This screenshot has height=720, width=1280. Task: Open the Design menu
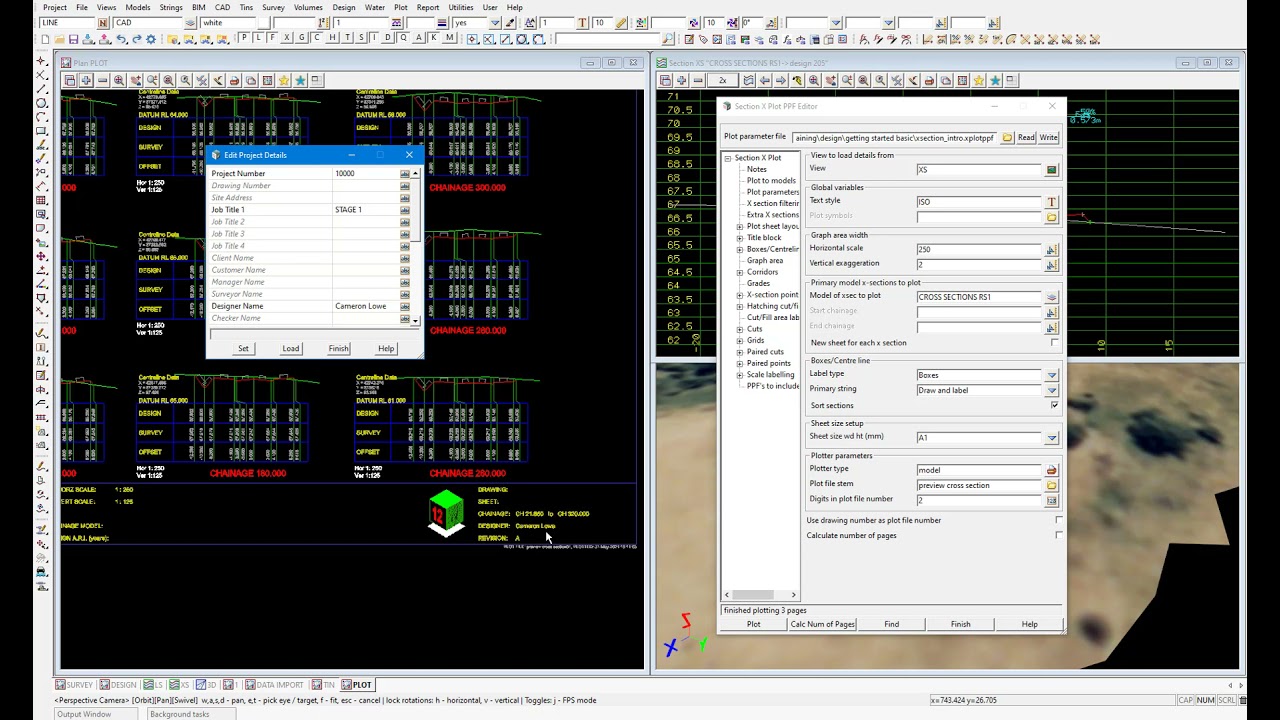pos(344,7)
